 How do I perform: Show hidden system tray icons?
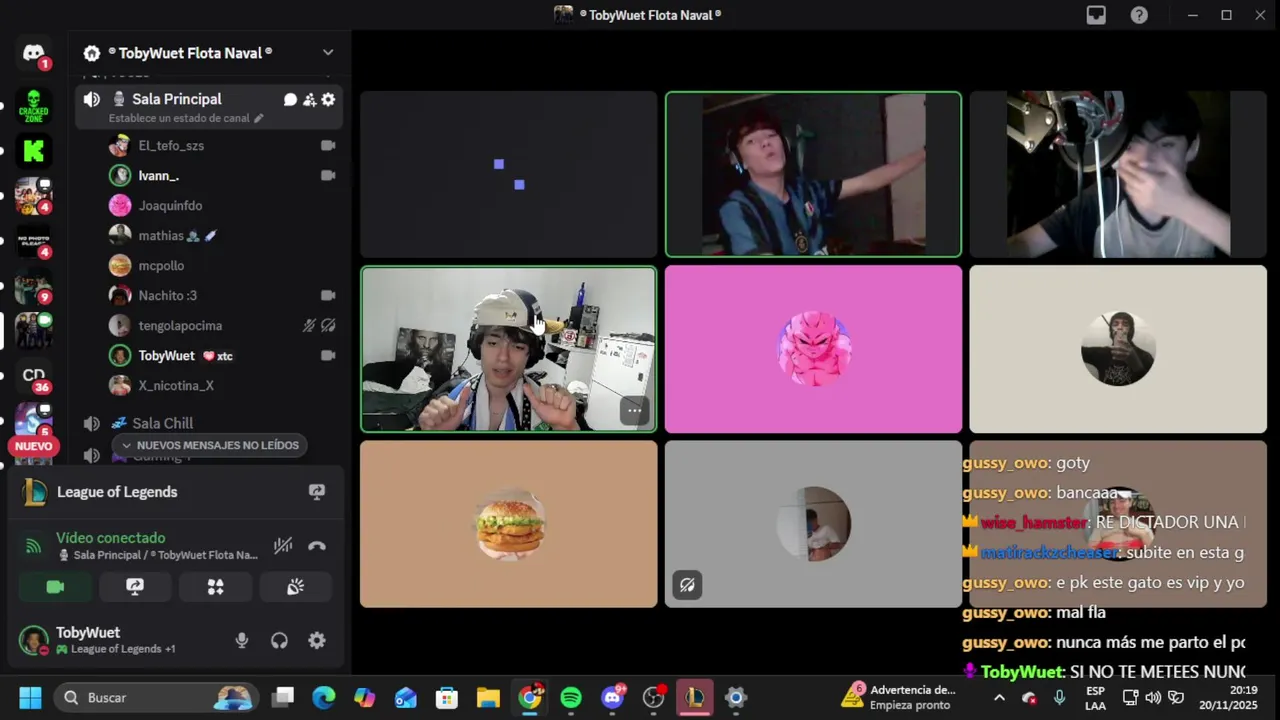click(999, 697)
